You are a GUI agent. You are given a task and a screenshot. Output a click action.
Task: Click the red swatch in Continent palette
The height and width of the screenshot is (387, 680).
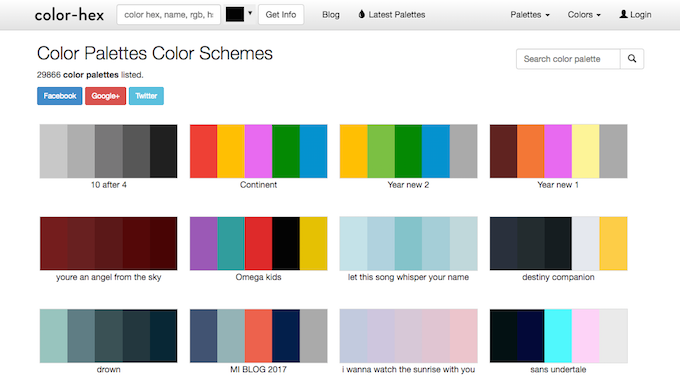coord(203,151)
